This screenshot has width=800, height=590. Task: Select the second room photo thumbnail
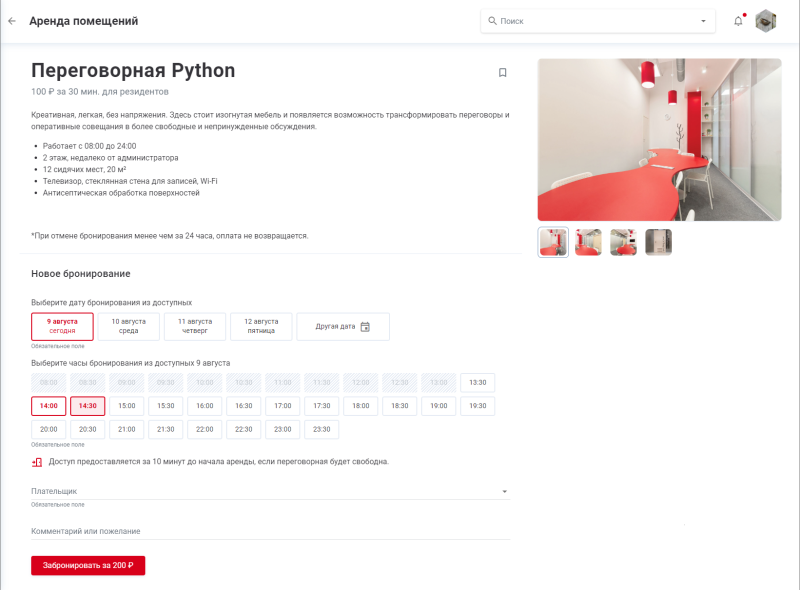587,242
